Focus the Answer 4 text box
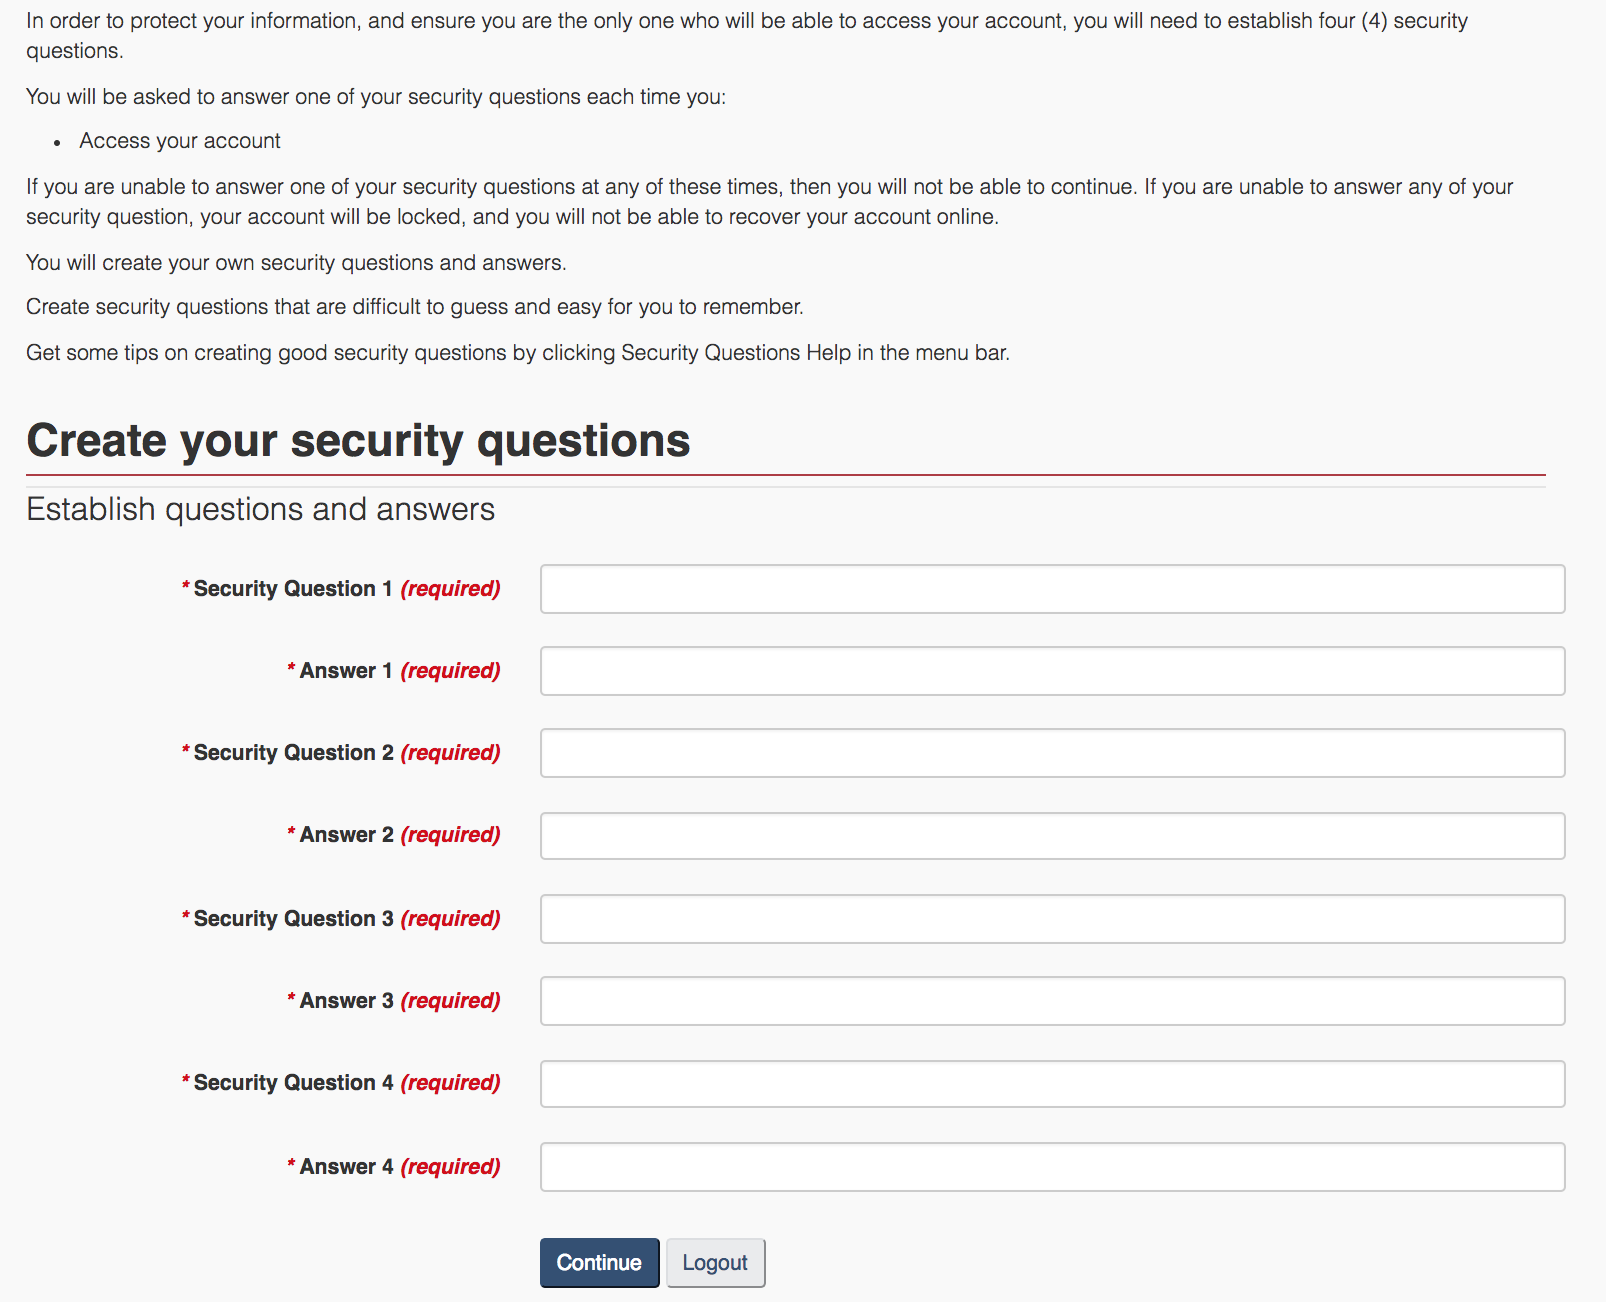 pyautogui.click(x=1052, y=1167)
